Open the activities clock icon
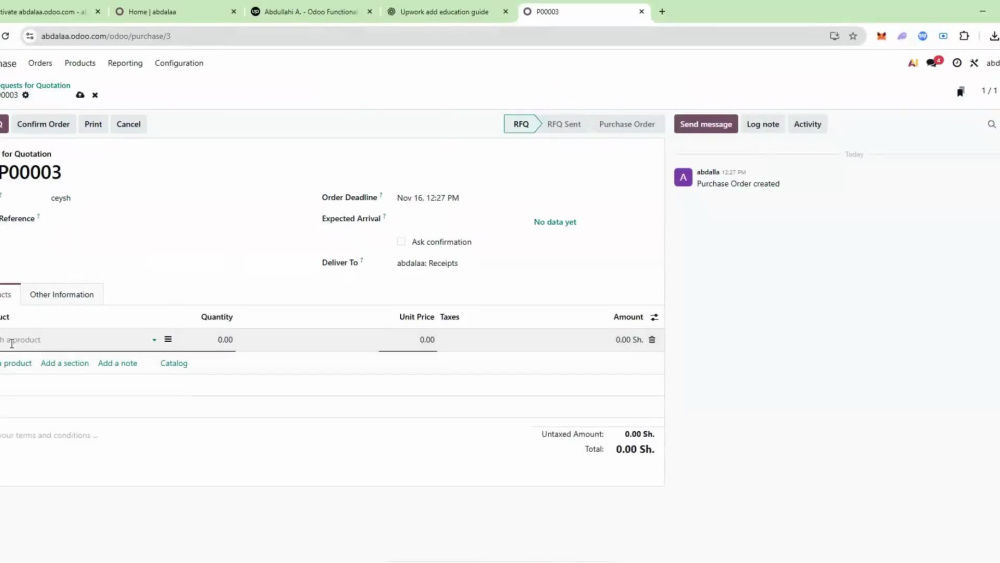This screenshot has width=1000, height=563. coord(957,62)
